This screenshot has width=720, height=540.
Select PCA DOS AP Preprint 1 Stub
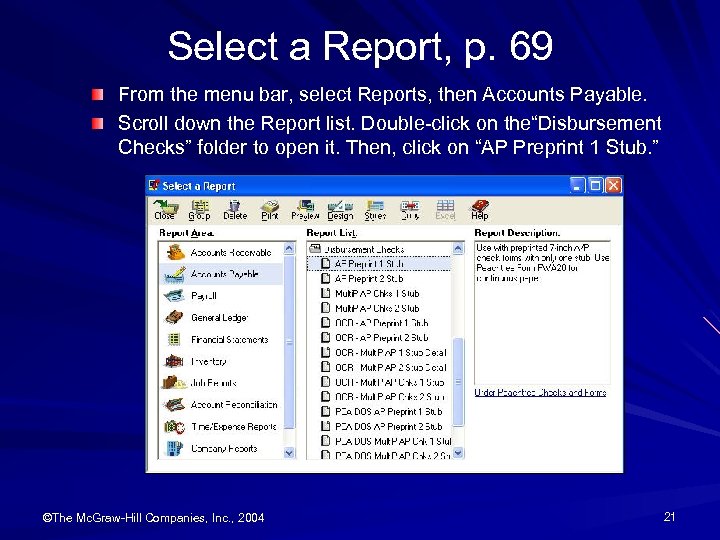pyautogui.click(x=382, y=411)
